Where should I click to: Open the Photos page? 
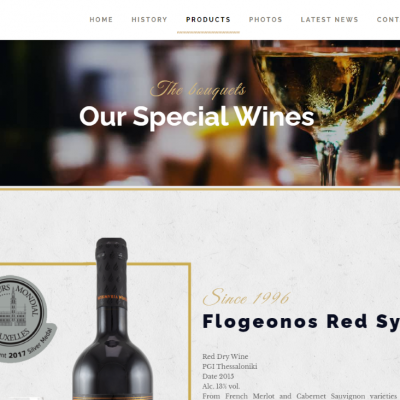[266, 20]
